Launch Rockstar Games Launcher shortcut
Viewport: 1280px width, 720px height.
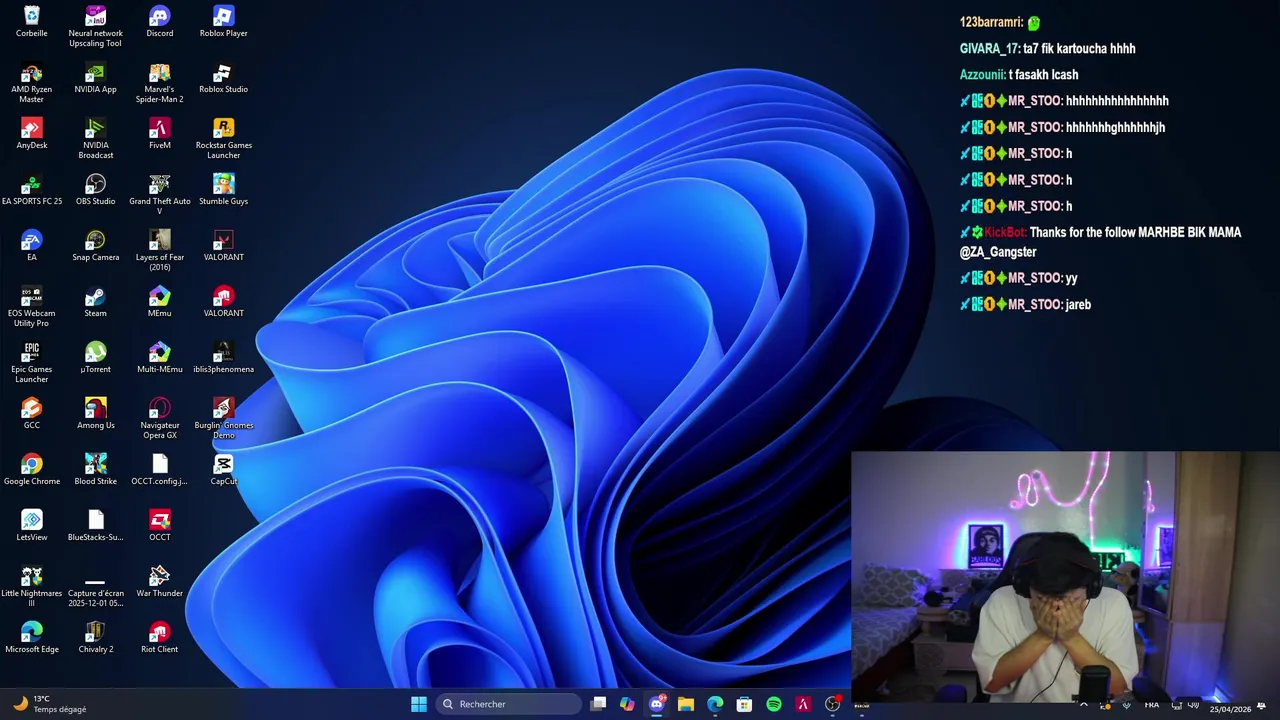point(224,139)
